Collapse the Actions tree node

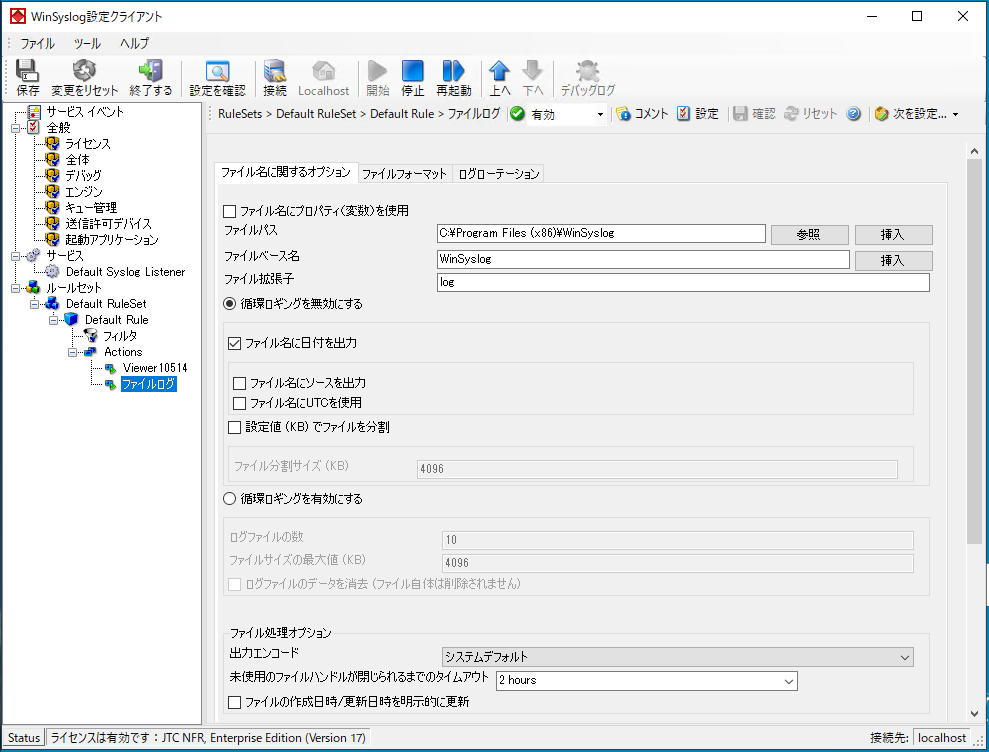coord(73,352)
